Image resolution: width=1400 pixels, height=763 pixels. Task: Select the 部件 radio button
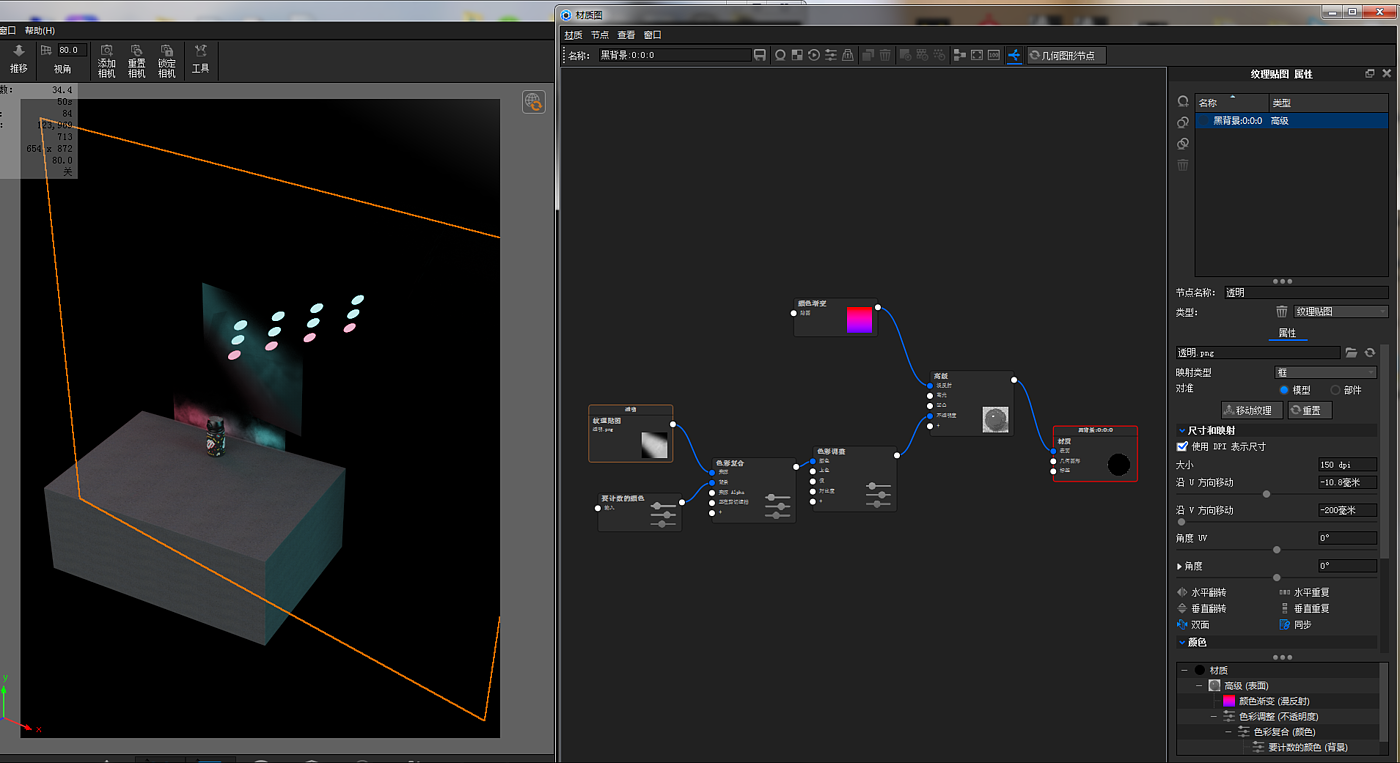tap(1335, 390)
